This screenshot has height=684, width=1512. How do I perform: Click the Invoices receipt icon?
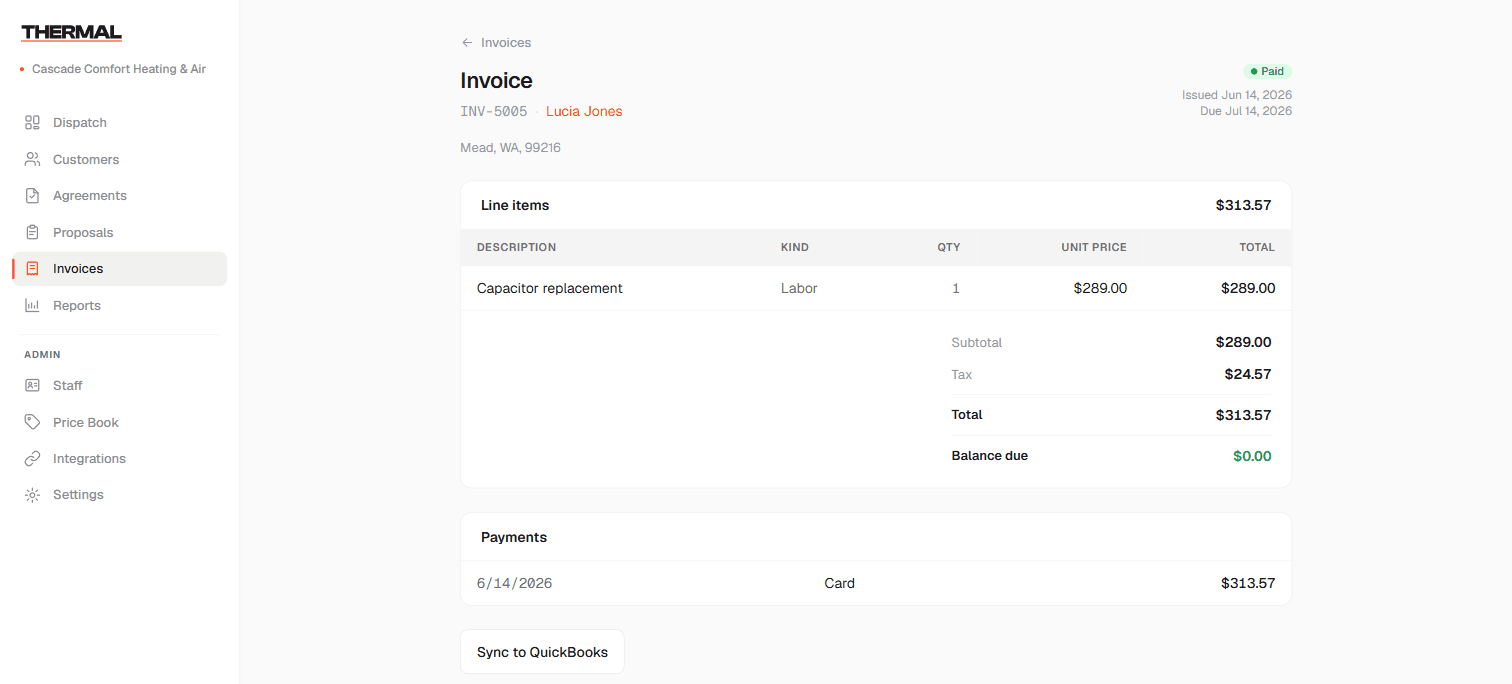(x=32, y=269)
